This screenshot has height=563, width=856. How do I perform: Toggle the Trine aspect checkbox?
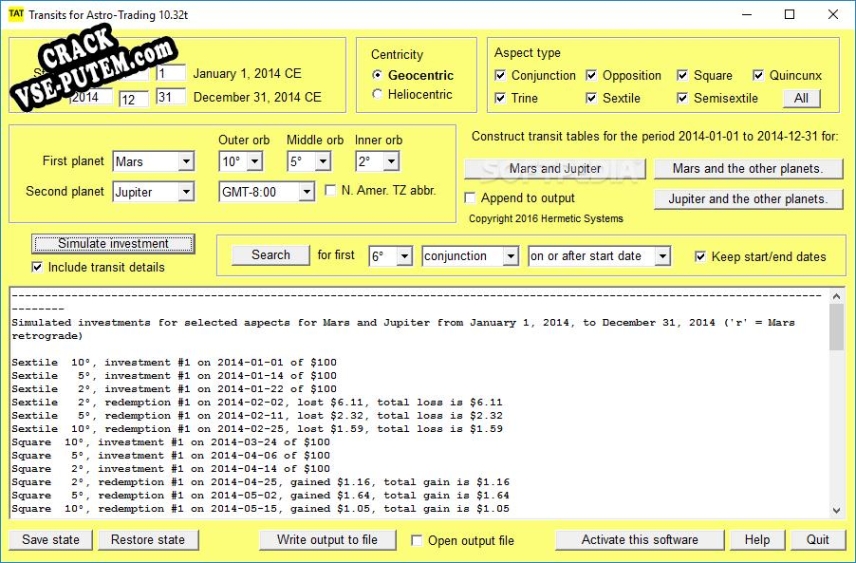(500, 98)
